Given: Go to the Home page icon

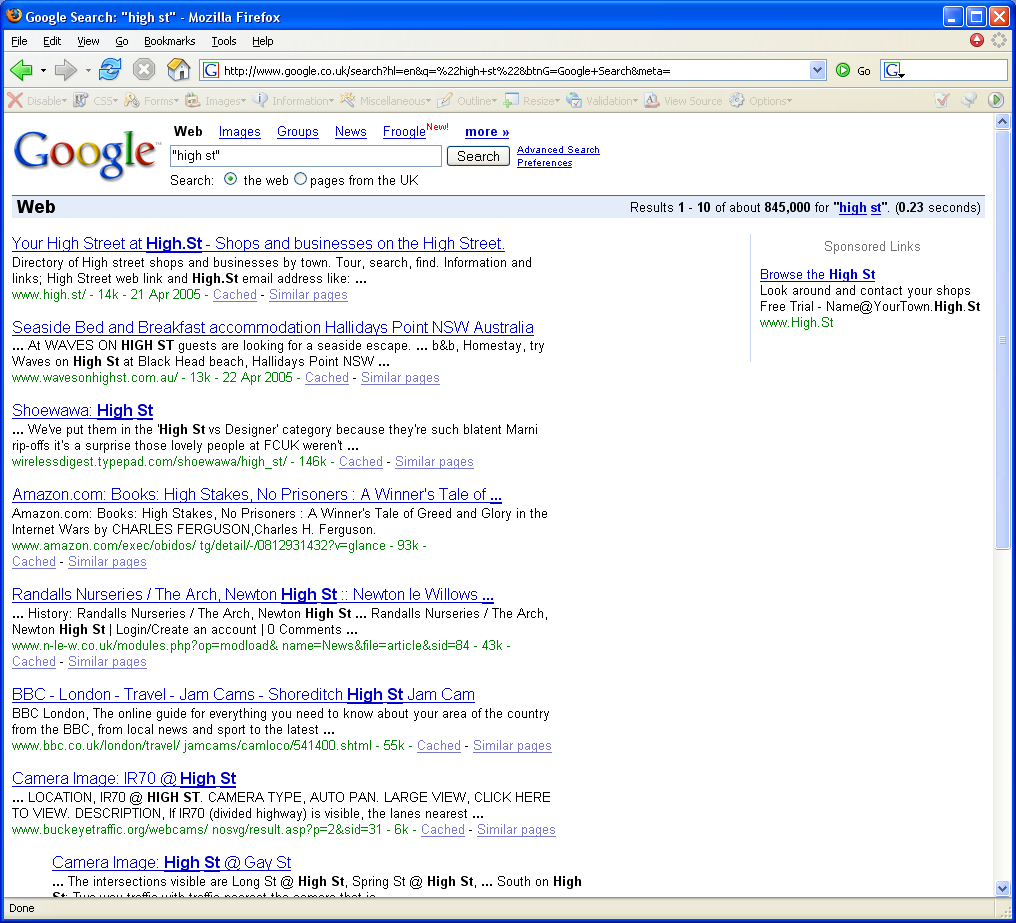Looking at the screenshot, I should pos(178,70).
